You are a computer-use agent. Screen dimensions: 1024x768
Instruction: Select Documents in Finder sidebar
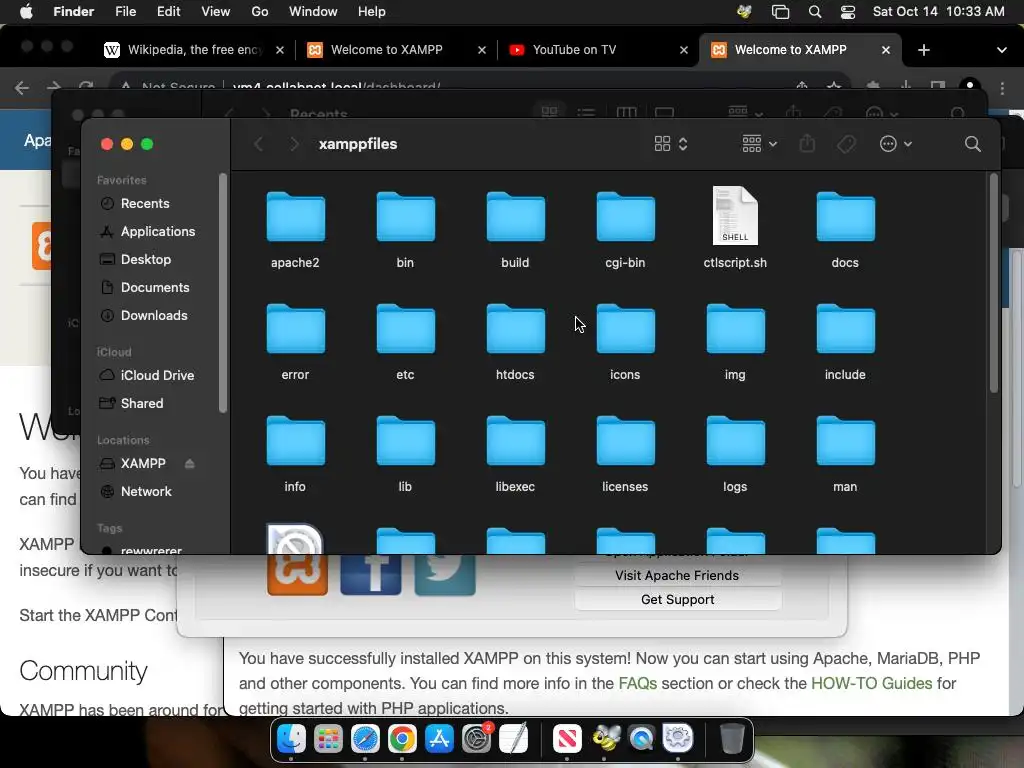(x=155, y=288)
